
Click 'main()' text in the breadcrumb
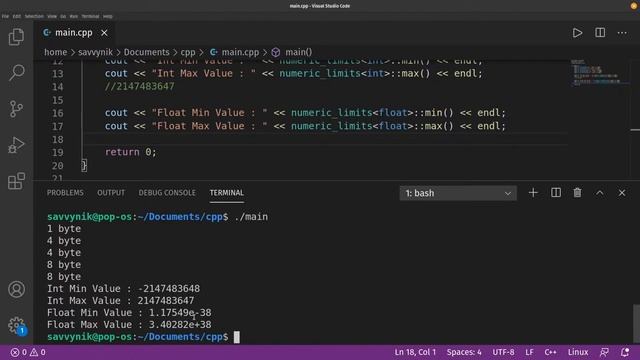(299, 52)
